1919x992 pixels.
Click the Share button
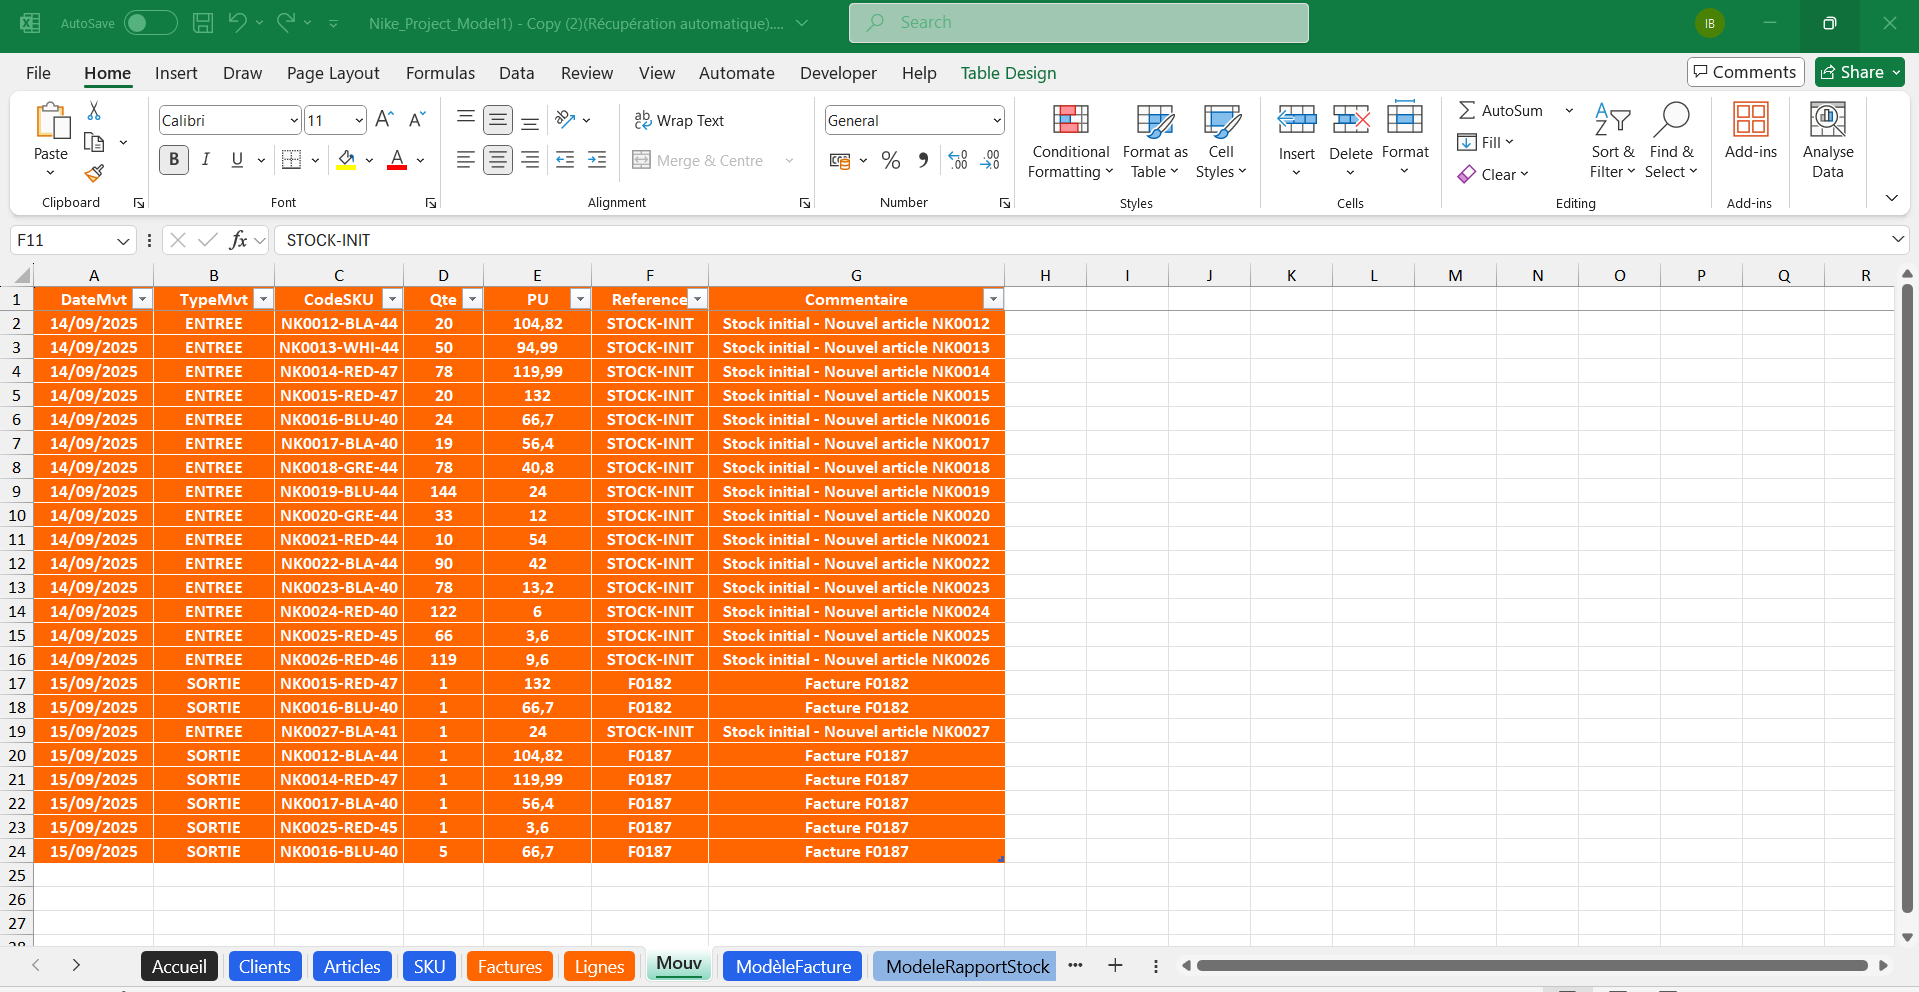click(1859, 72)
